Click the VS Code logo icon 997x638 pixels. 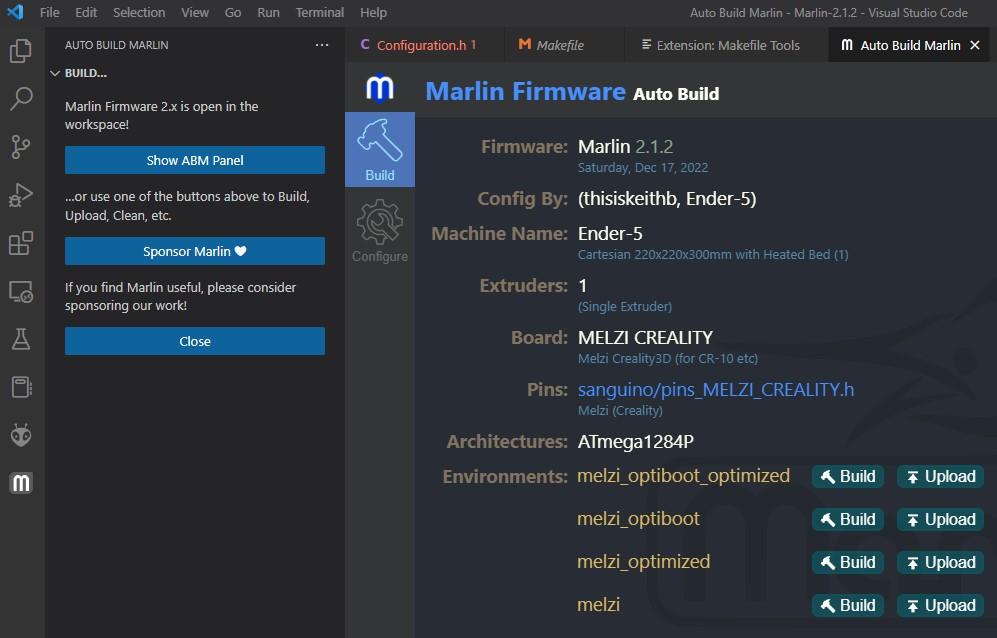tap(15, 12)
